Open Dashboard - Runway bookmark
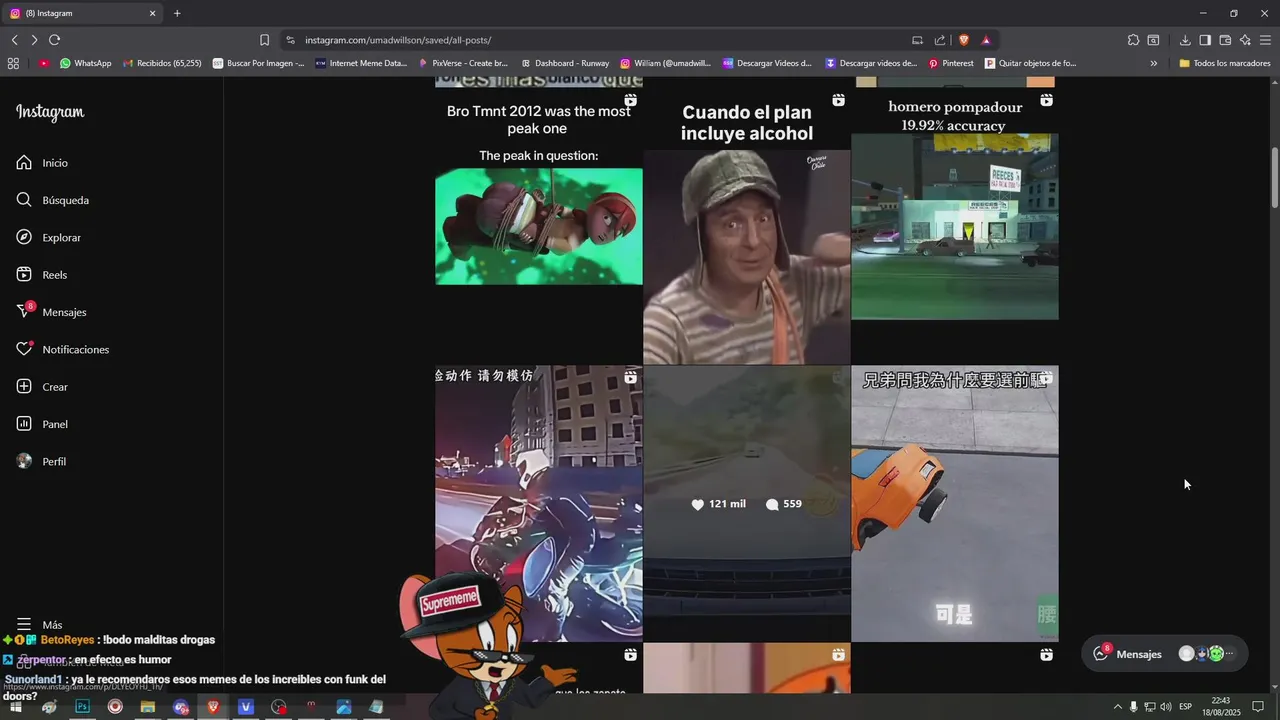 coord(565,63)
